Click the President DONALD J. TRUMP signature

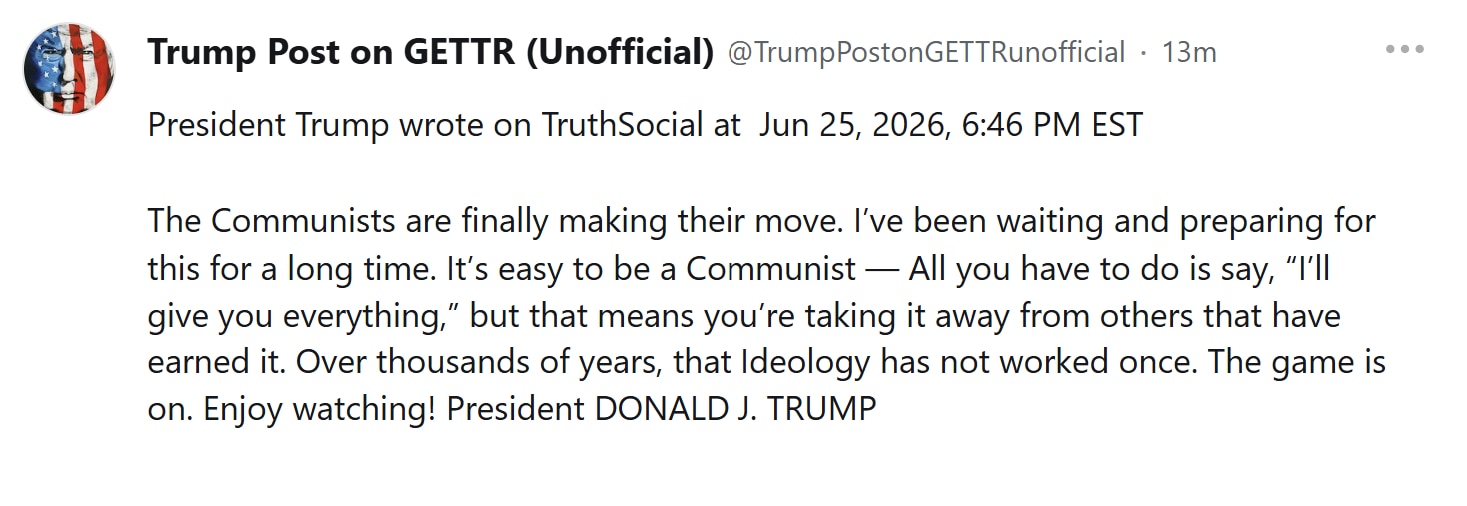(661, 409)
